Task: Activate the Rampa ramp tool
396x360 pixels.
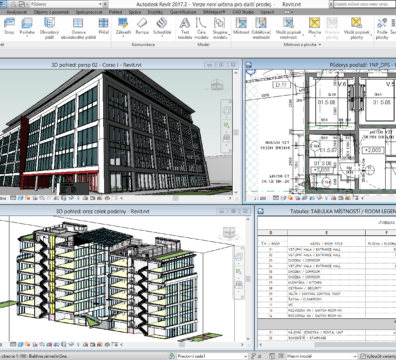Action: [142, 27]
